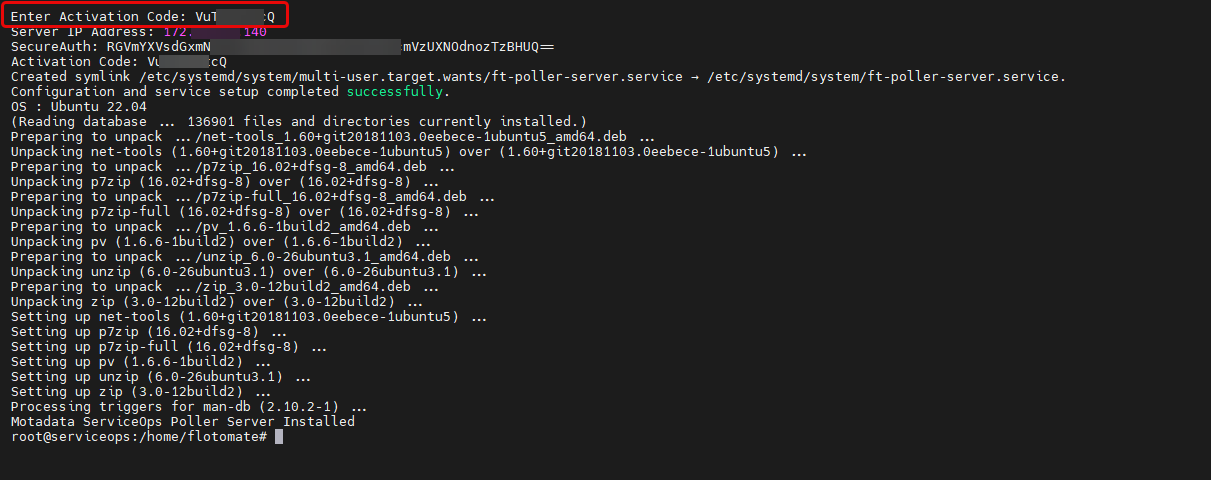The height and width of the screenshot is (480, 1211).
Task: Click the SecureAuth token line
Action: coord(282,47)
